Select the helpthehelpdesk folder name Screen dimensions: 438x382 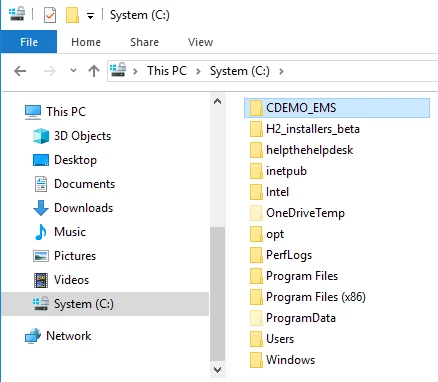(309, 150)
